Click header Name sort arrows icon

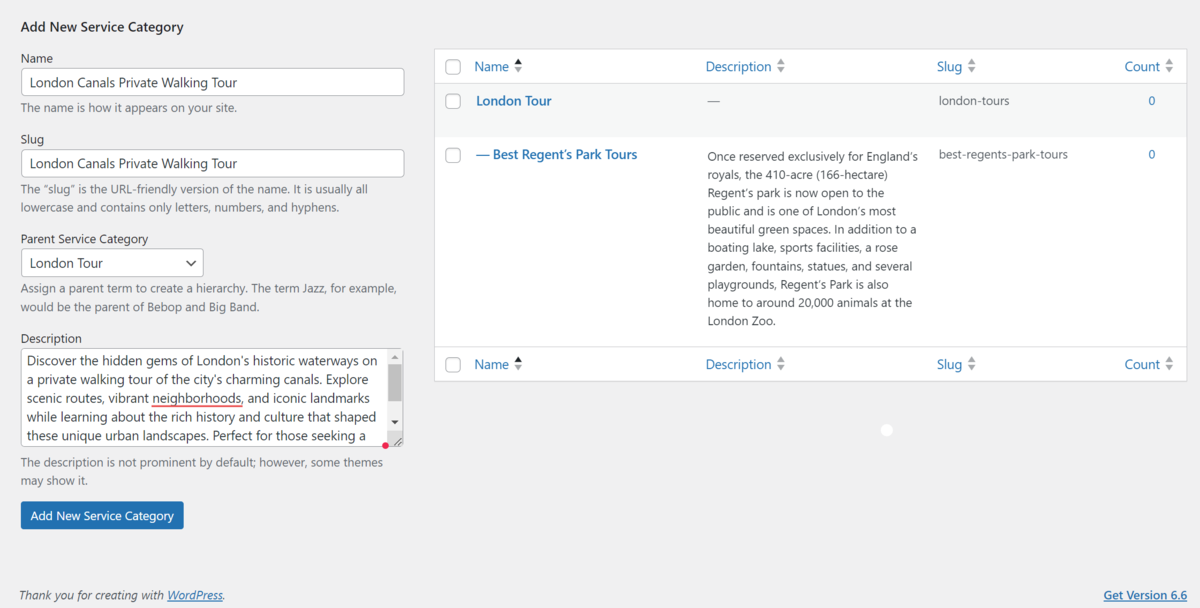pyautogui.click(x=518, y=67)
